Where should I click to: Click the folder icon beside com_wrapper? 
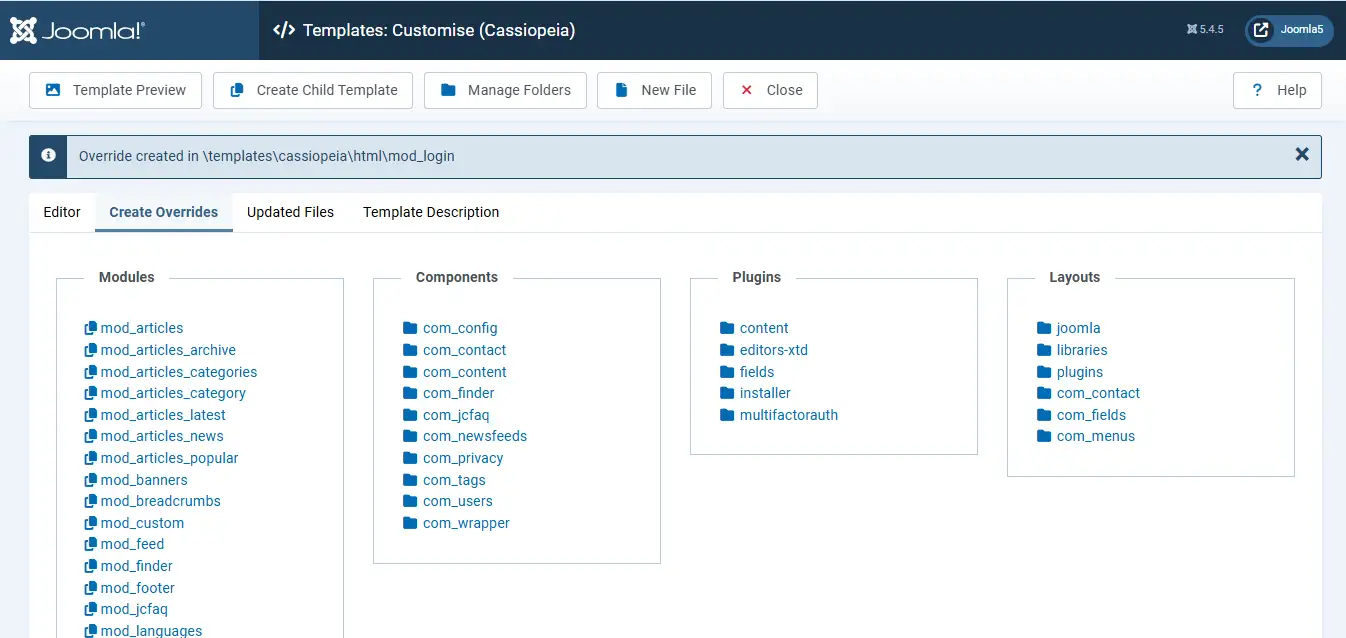[410, 523]
